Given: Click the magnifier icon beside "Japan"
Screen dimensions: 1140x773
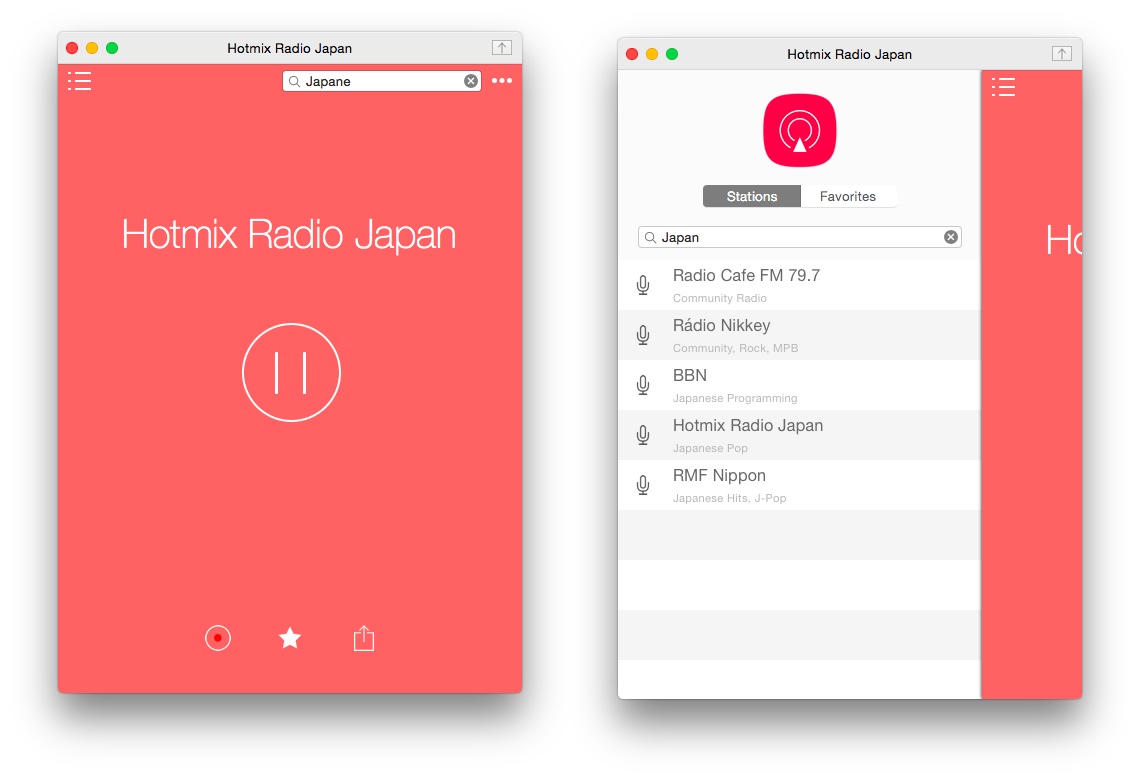Looking at the screenshot, I should tap(650, 238).
